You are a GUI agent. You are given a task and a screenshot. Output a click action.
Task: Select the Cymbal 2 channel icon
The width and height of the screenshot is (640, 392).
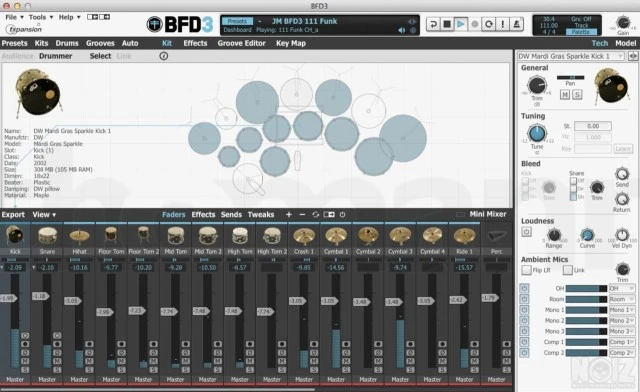[368, 236]
